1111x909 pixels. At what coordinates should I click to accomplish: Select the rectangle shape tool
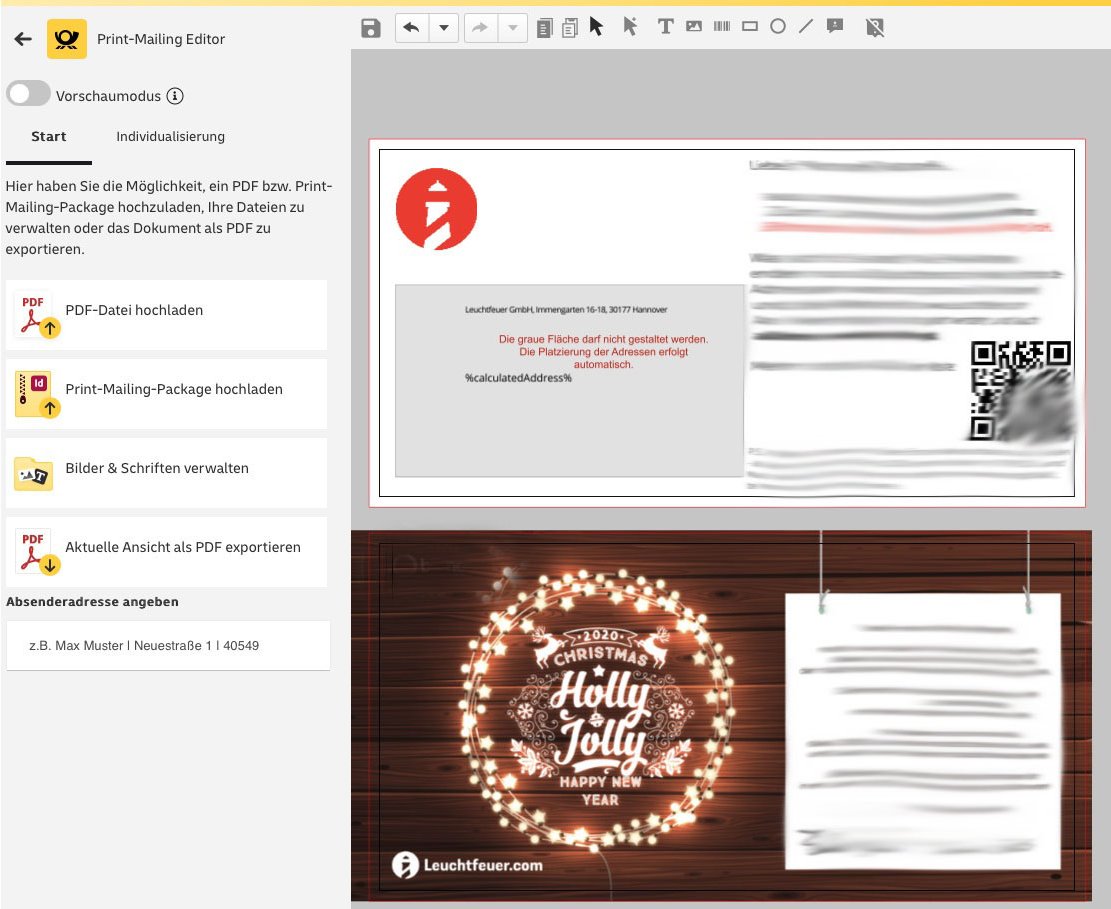(749, 27)
